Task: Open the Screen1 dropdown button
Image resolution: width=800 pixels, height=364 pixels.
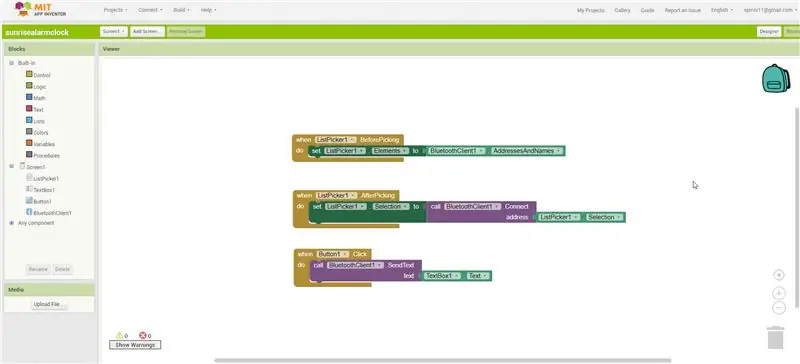Action: [x=114, y=32]
